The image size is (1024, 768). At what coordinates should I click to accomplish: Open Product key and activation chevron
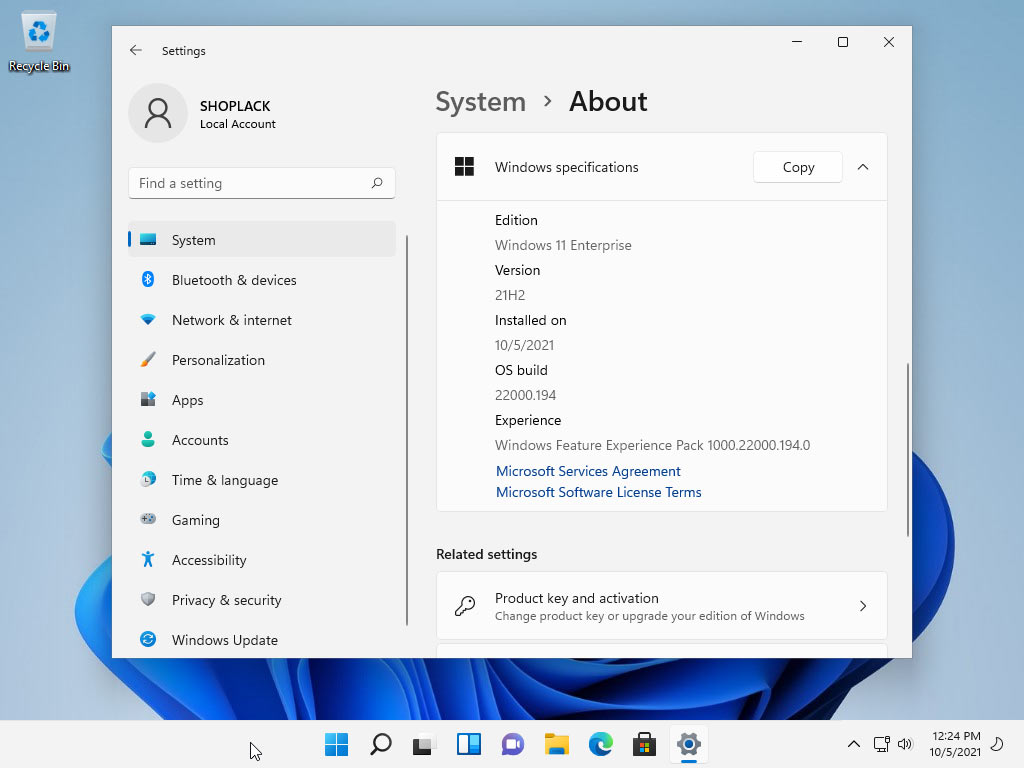tap(863, 605)
